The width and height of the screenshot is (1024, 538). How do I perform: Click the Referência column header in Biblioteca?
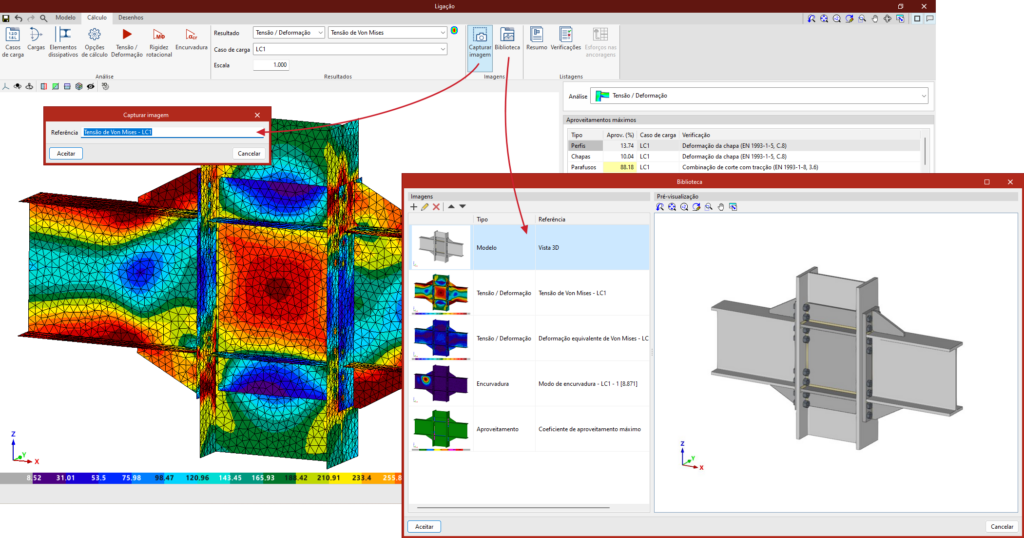[x=592, y=219]
